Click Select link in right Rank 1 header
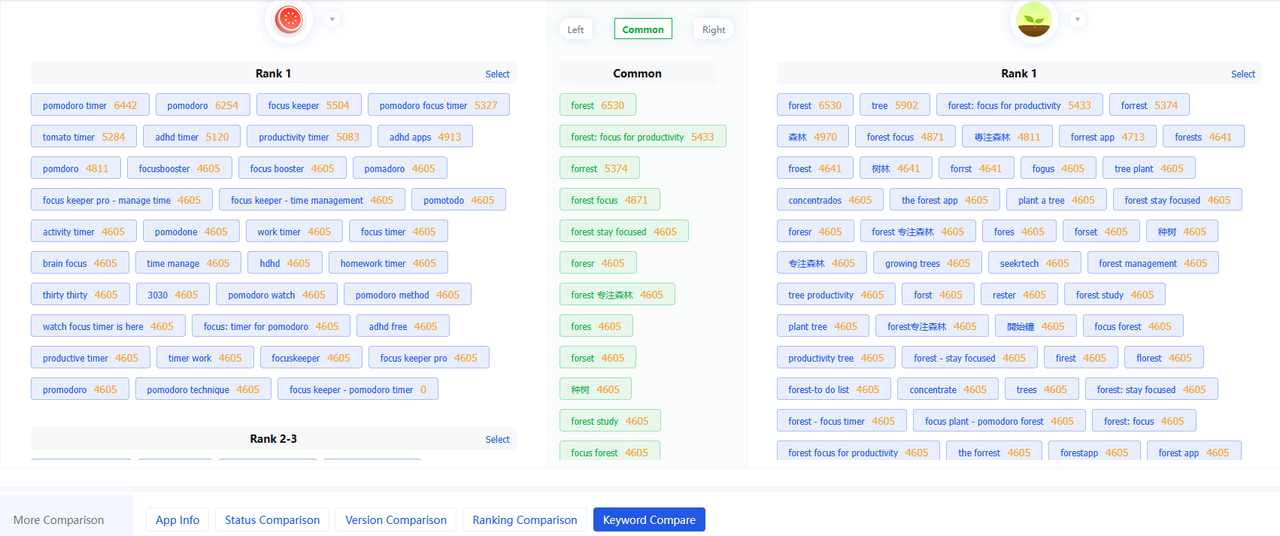The width and height of the screenshot is (1280, 536). [1243, 74]
